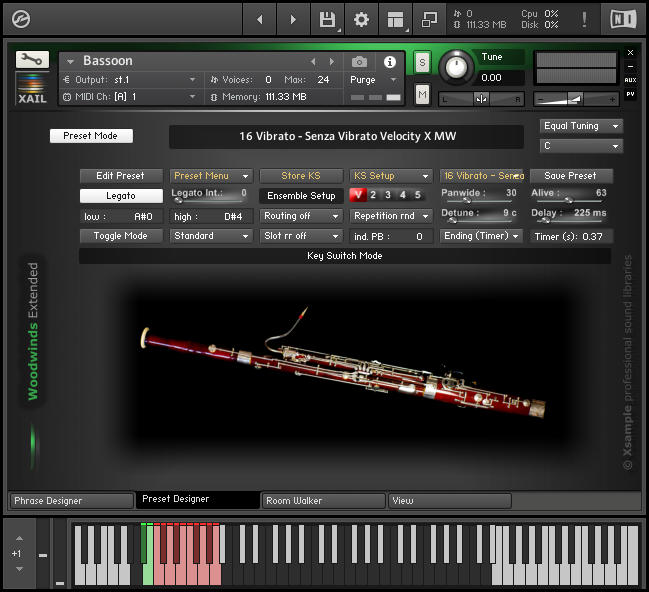The width and height of the screenshot is (649, 592).
Task: Switch to Preset Designer tab
Action: pos(197,499)
